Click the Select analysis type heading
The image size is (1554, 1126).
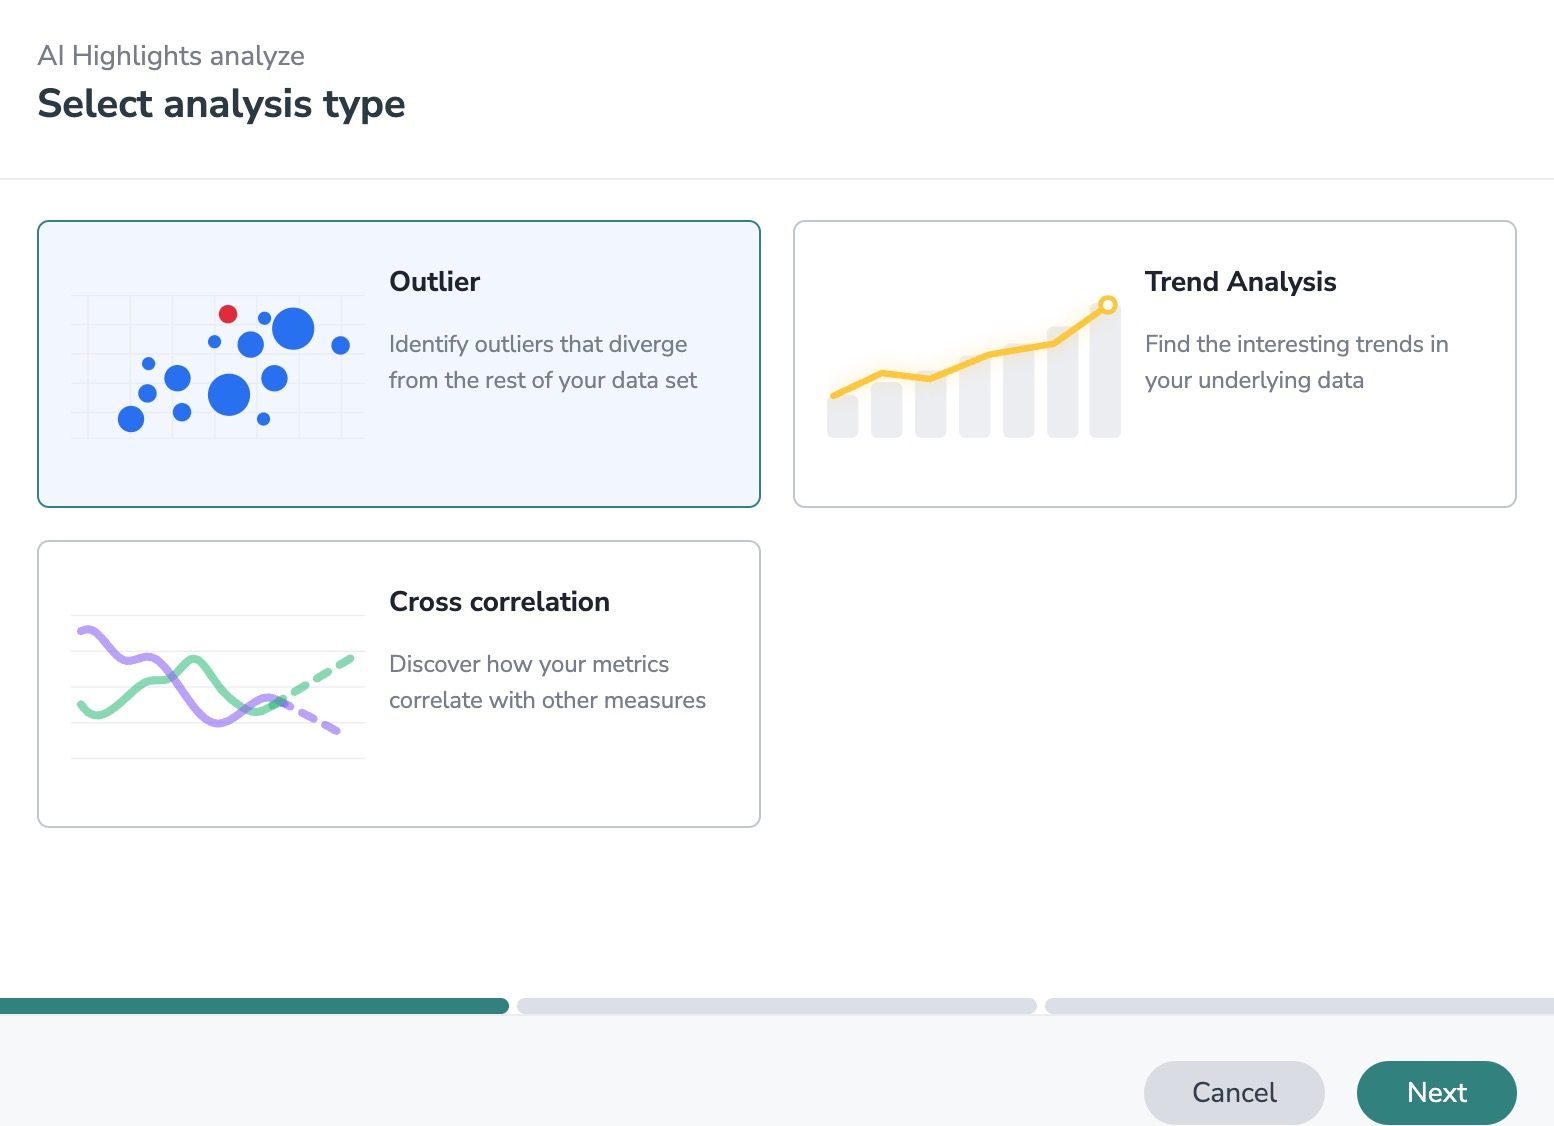coord(221,104)
